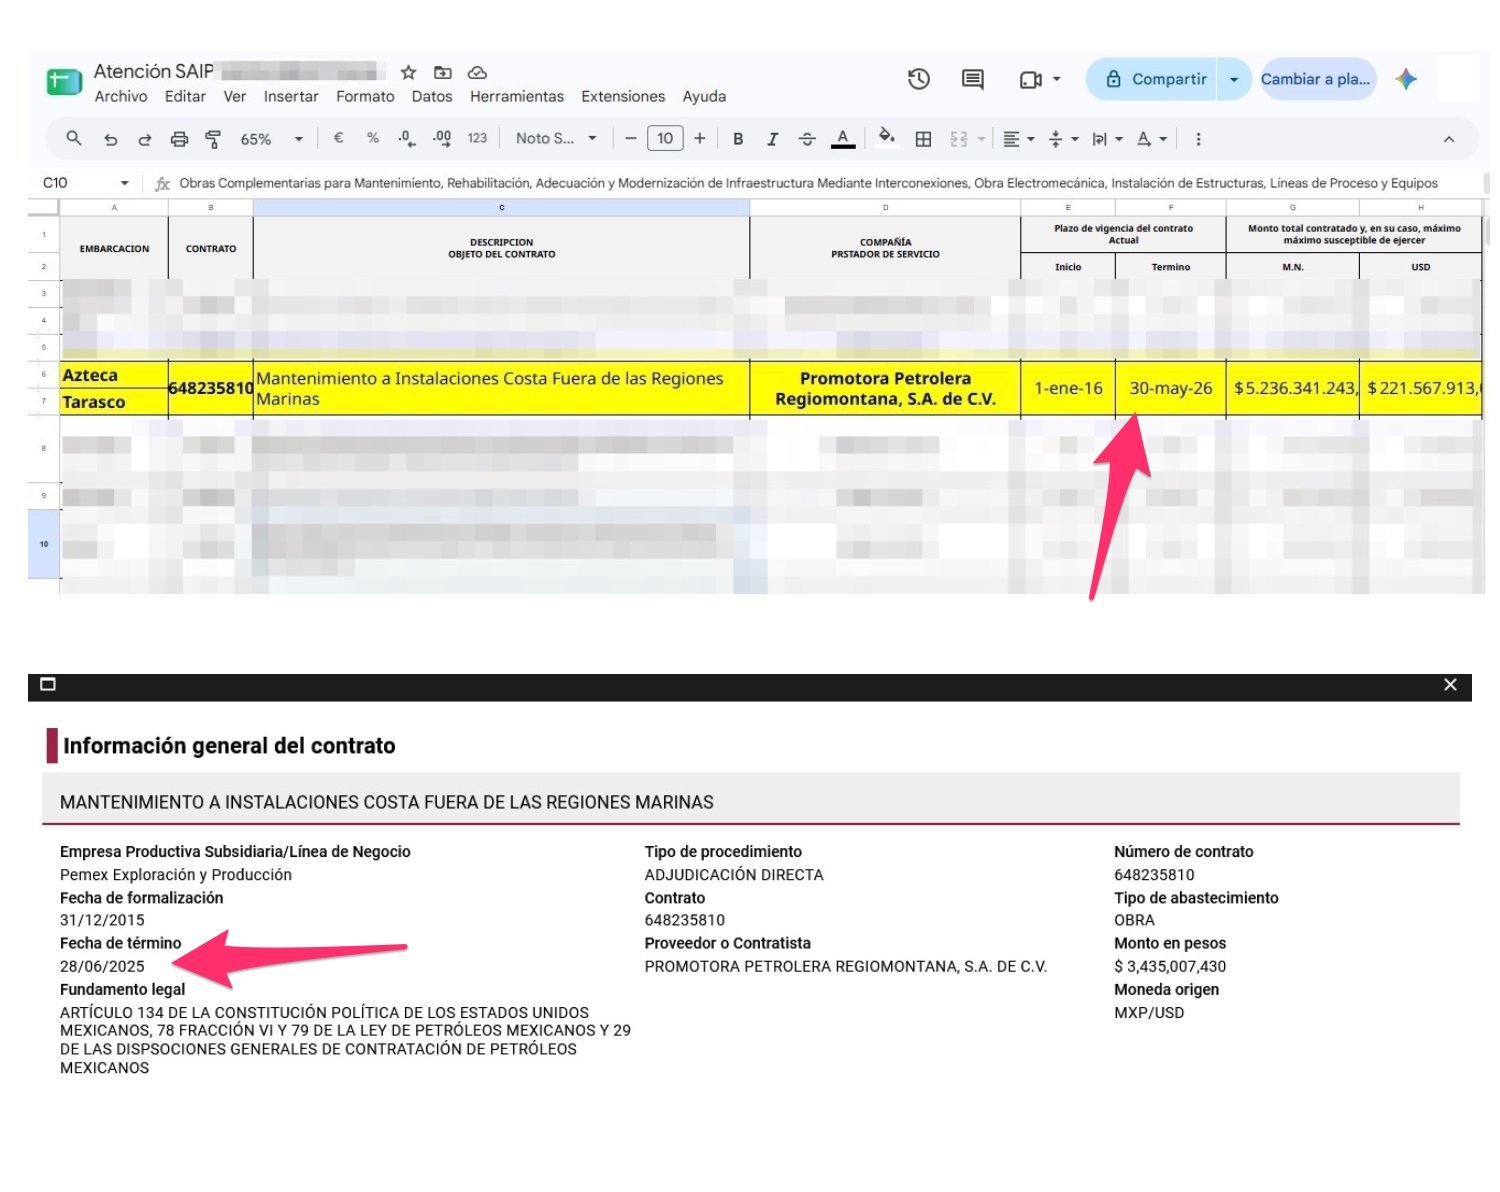
Task: Open version history clock icon
Action: [x=918, y=79]
